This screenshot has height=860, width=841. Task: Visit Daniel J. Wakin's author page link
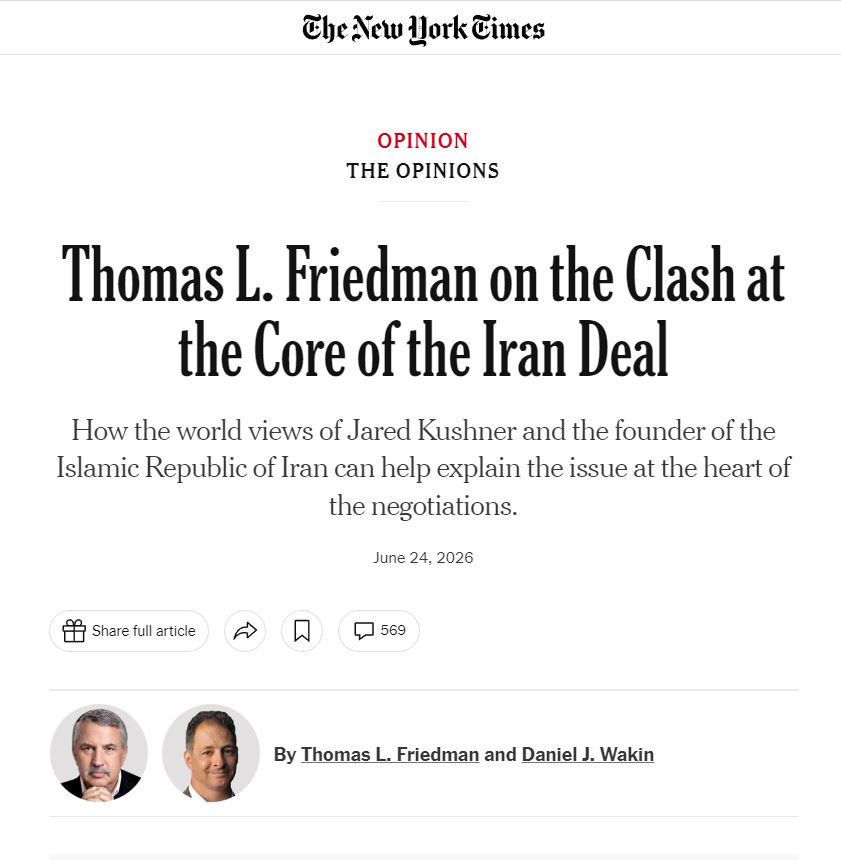click(x=588, y=755)
